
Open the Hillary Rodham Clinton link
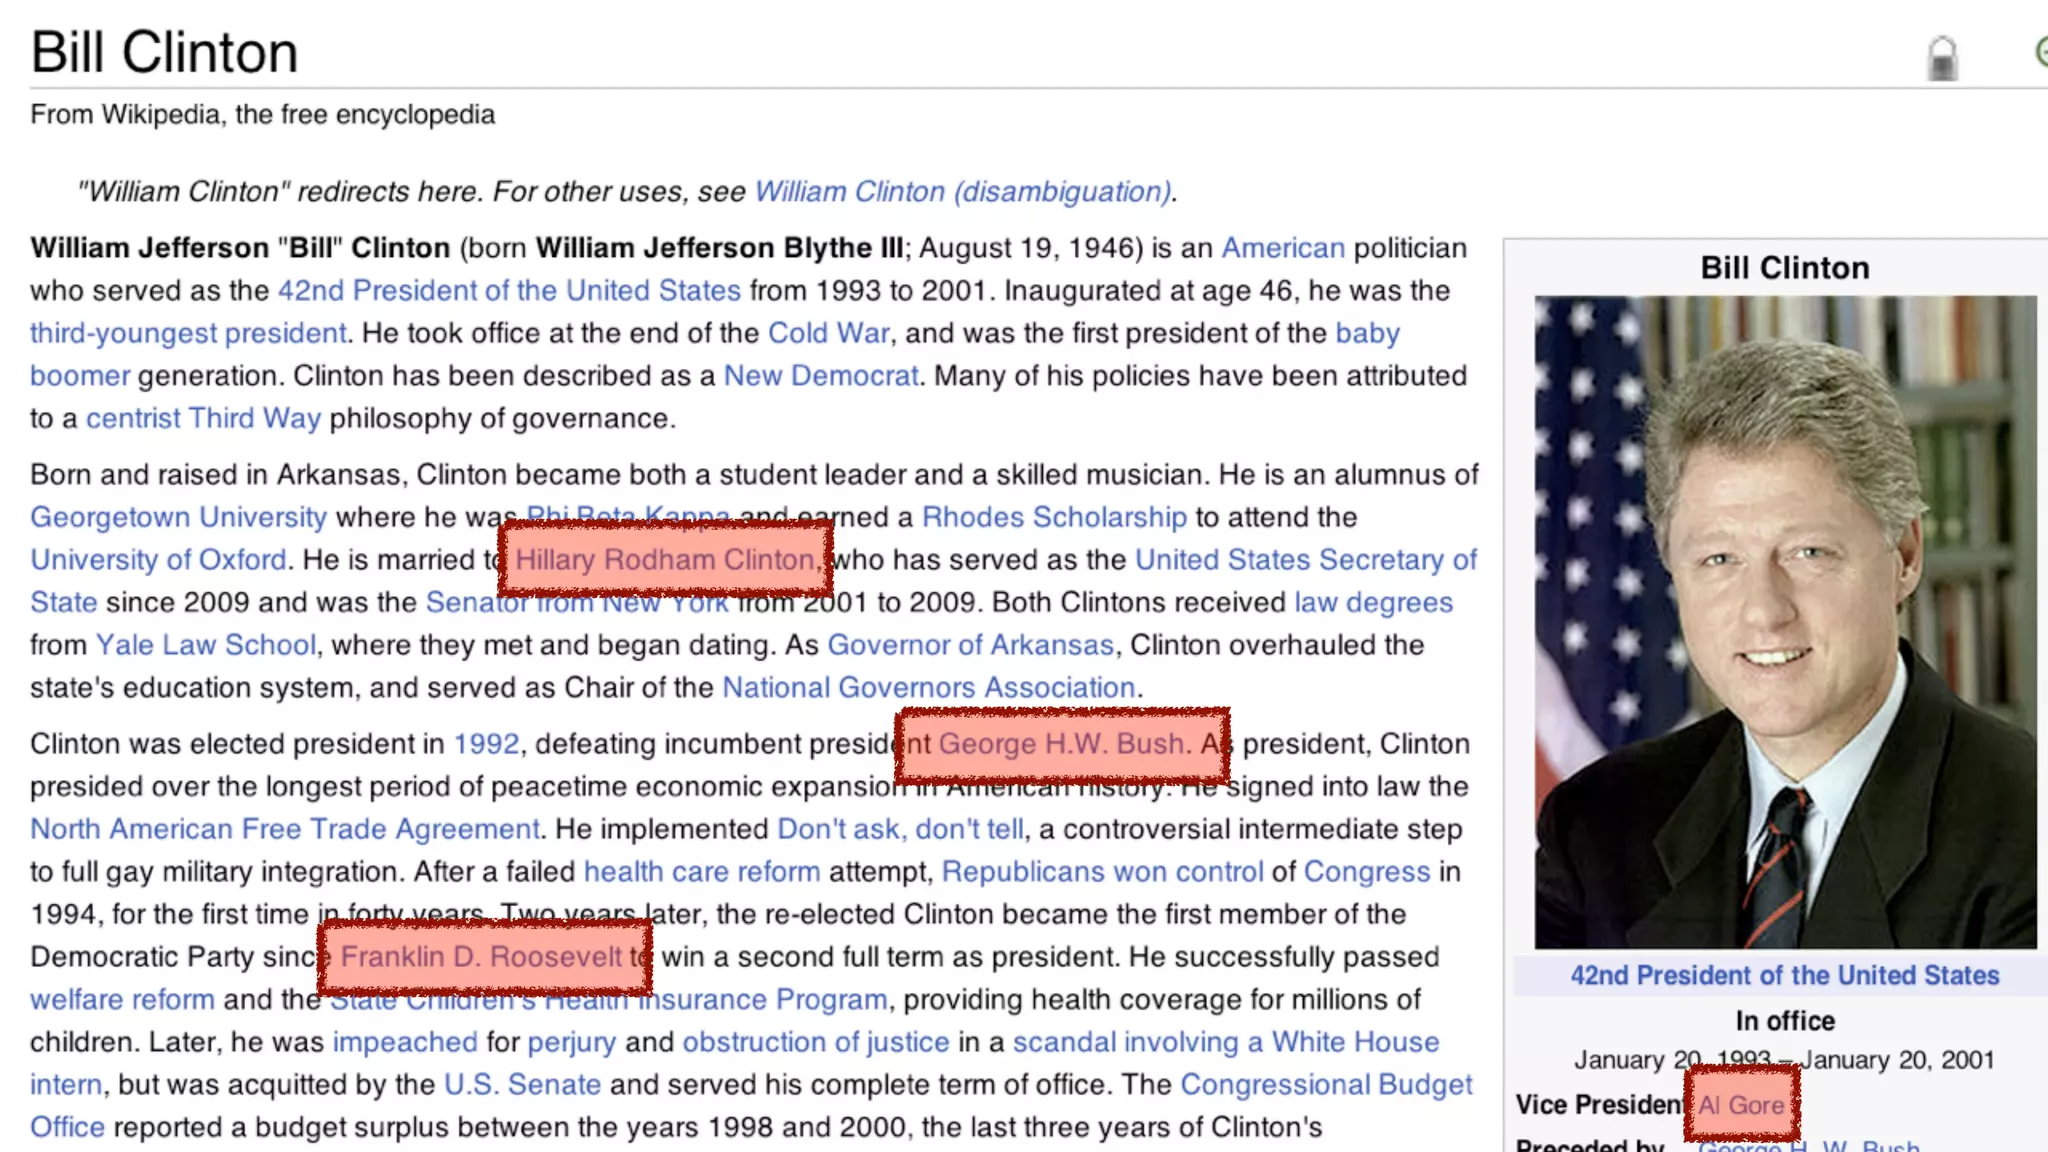coord(665,560)
